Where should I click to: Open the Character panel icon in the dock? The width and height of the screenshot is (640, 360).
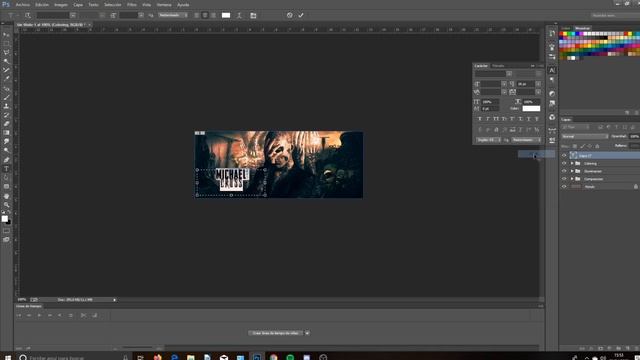click(552, 70)
